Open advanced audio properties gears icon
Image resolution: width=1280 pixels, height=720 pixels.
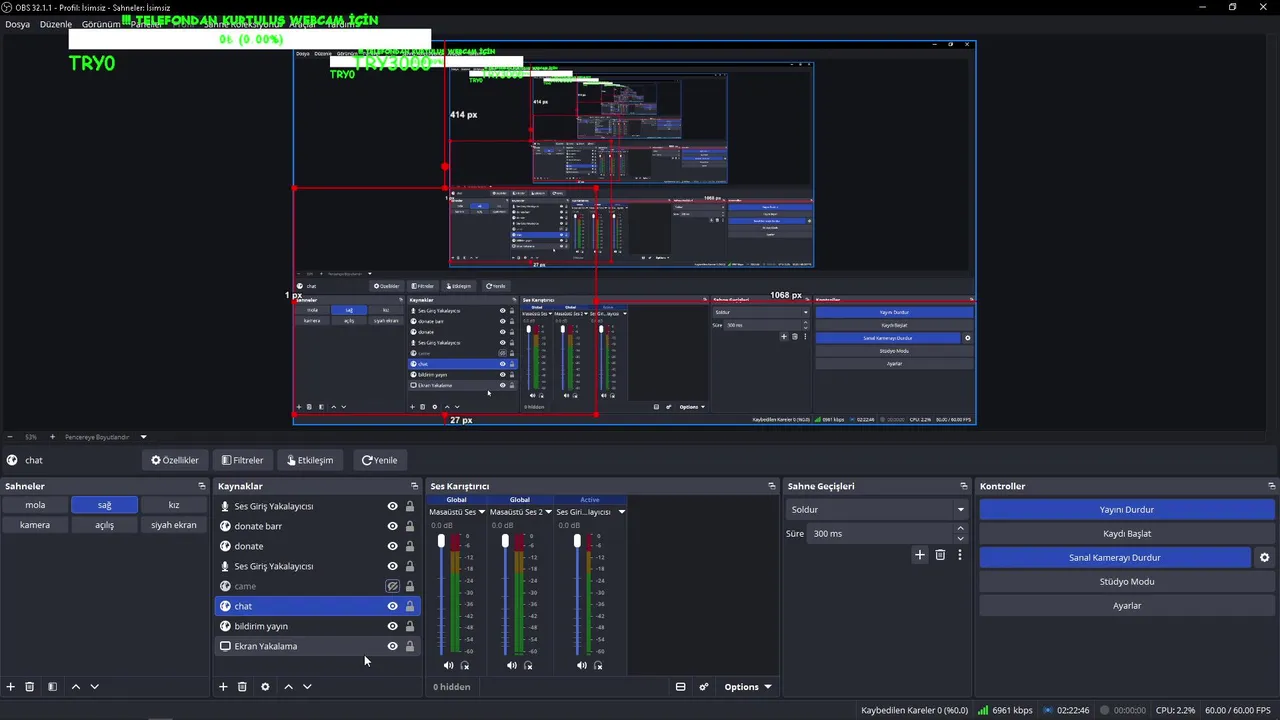[x=704, y=687]
